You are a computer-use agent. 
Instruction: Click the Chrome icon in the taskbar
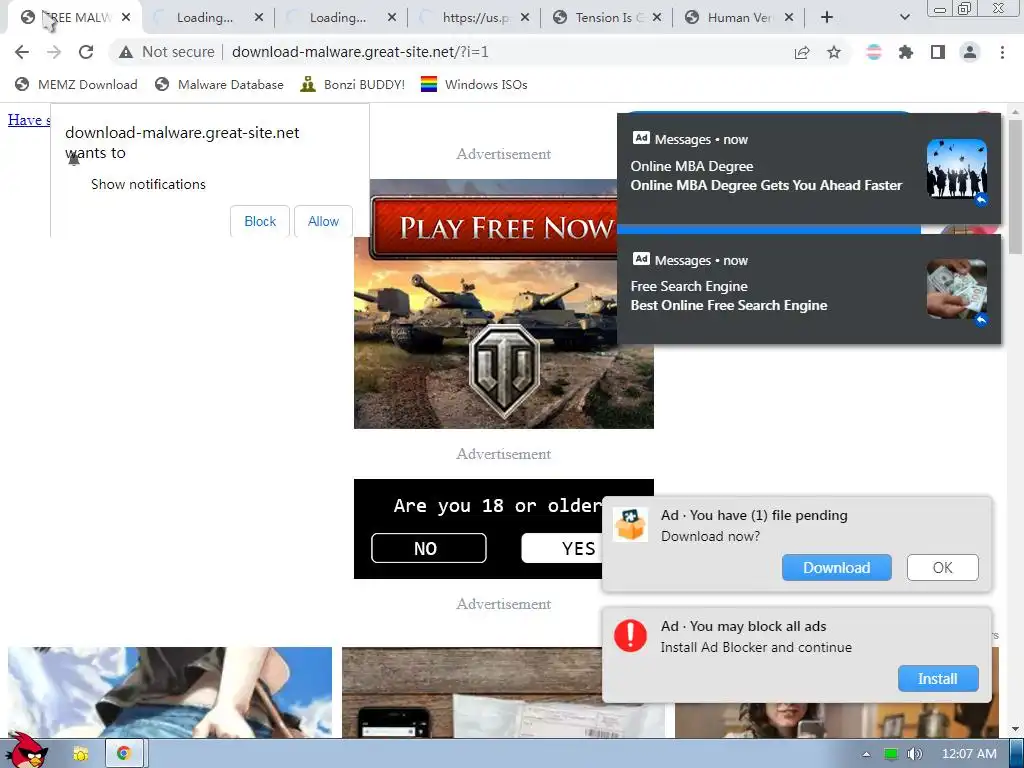point(123,754)
